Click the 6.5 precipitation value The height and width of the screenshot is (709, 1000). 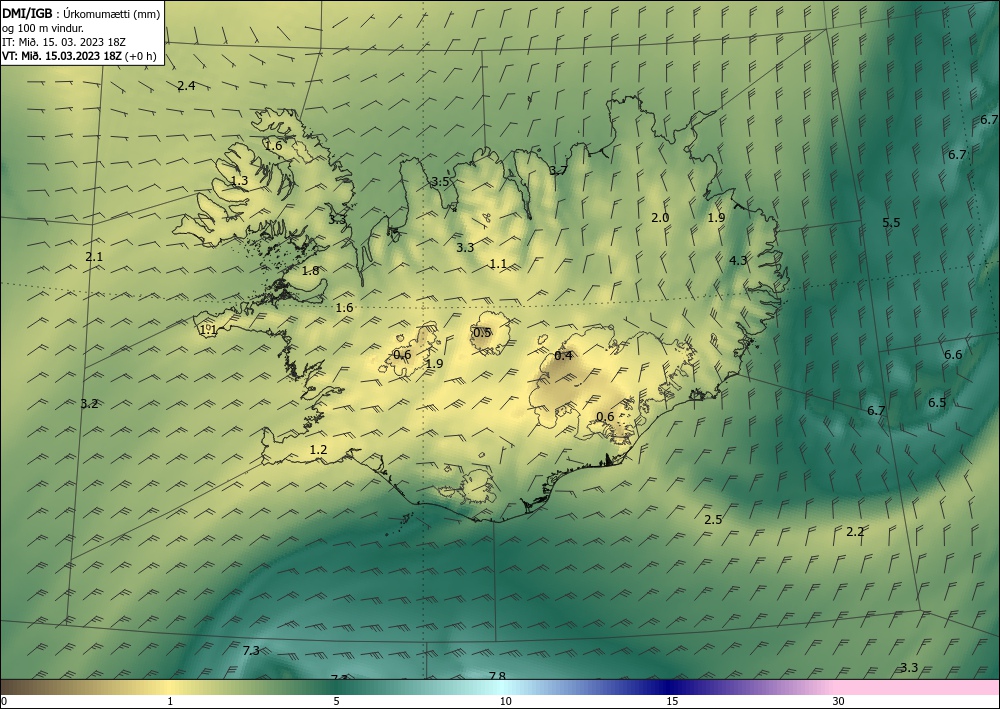tap(937, 402)
